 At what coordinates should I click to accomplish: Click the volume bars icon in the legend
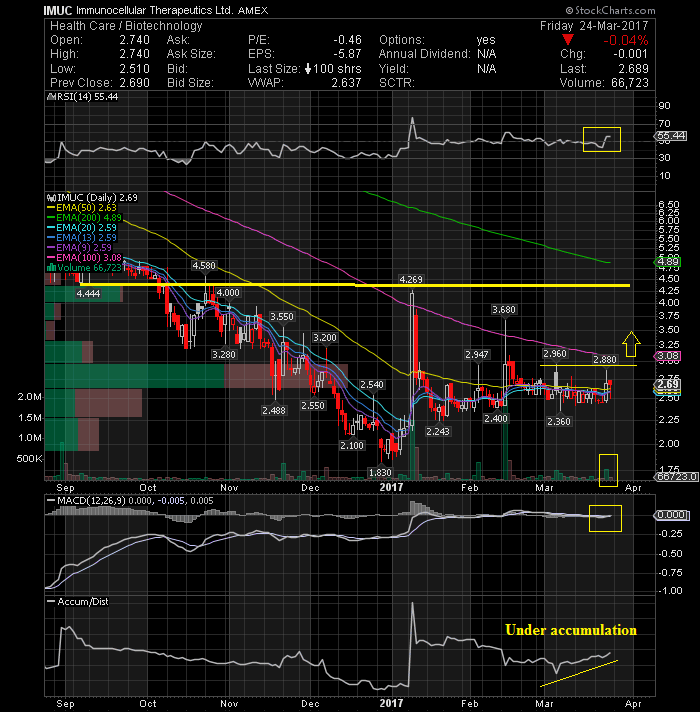pos(51,267)
